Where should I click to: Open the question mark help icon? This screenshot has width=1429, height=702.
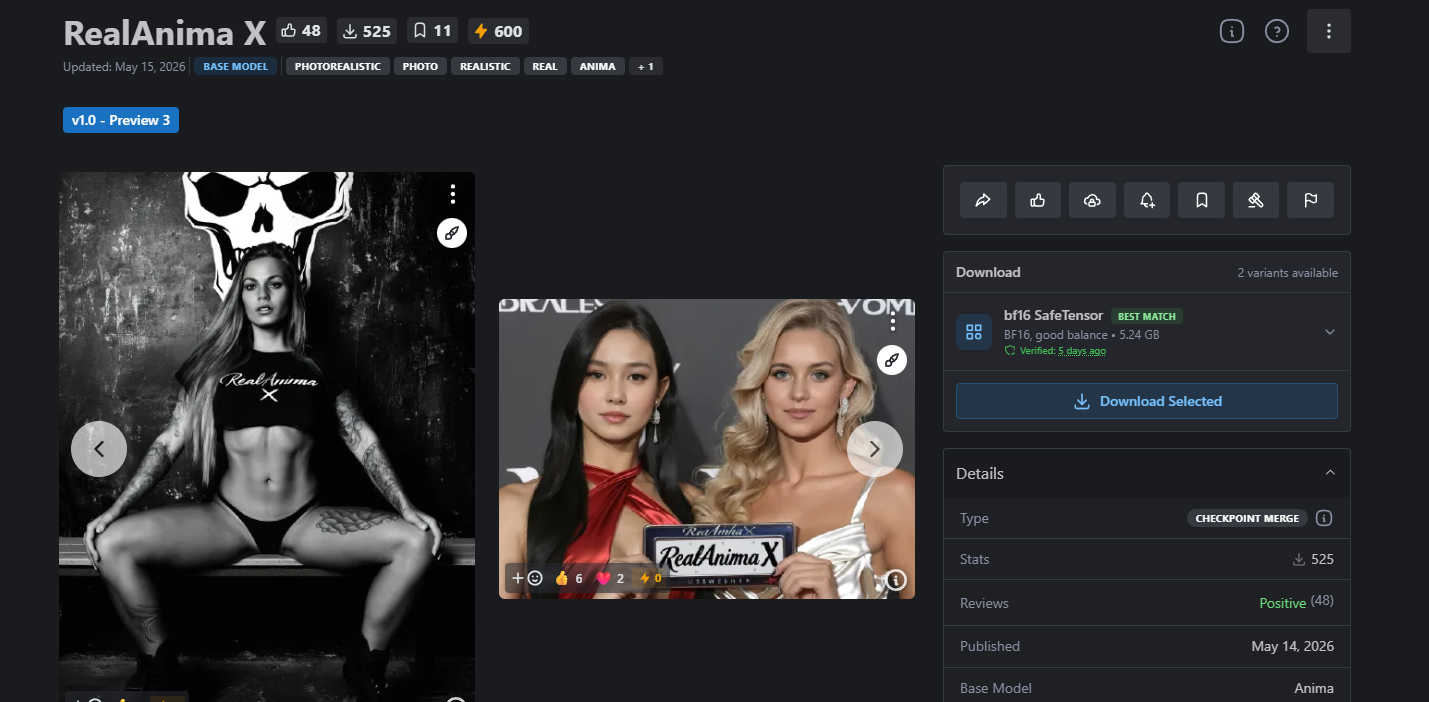[1277, 31]
